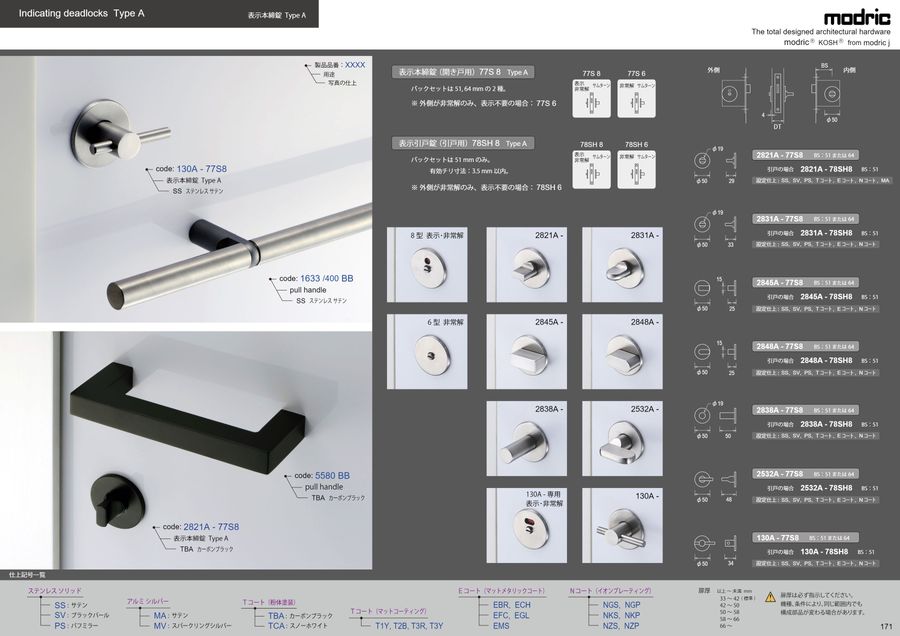Image resolution: width=900 pixels, height=636 pixels.
Task: Open the 130A lever turn thumbnail
Action: click(622, 525)
